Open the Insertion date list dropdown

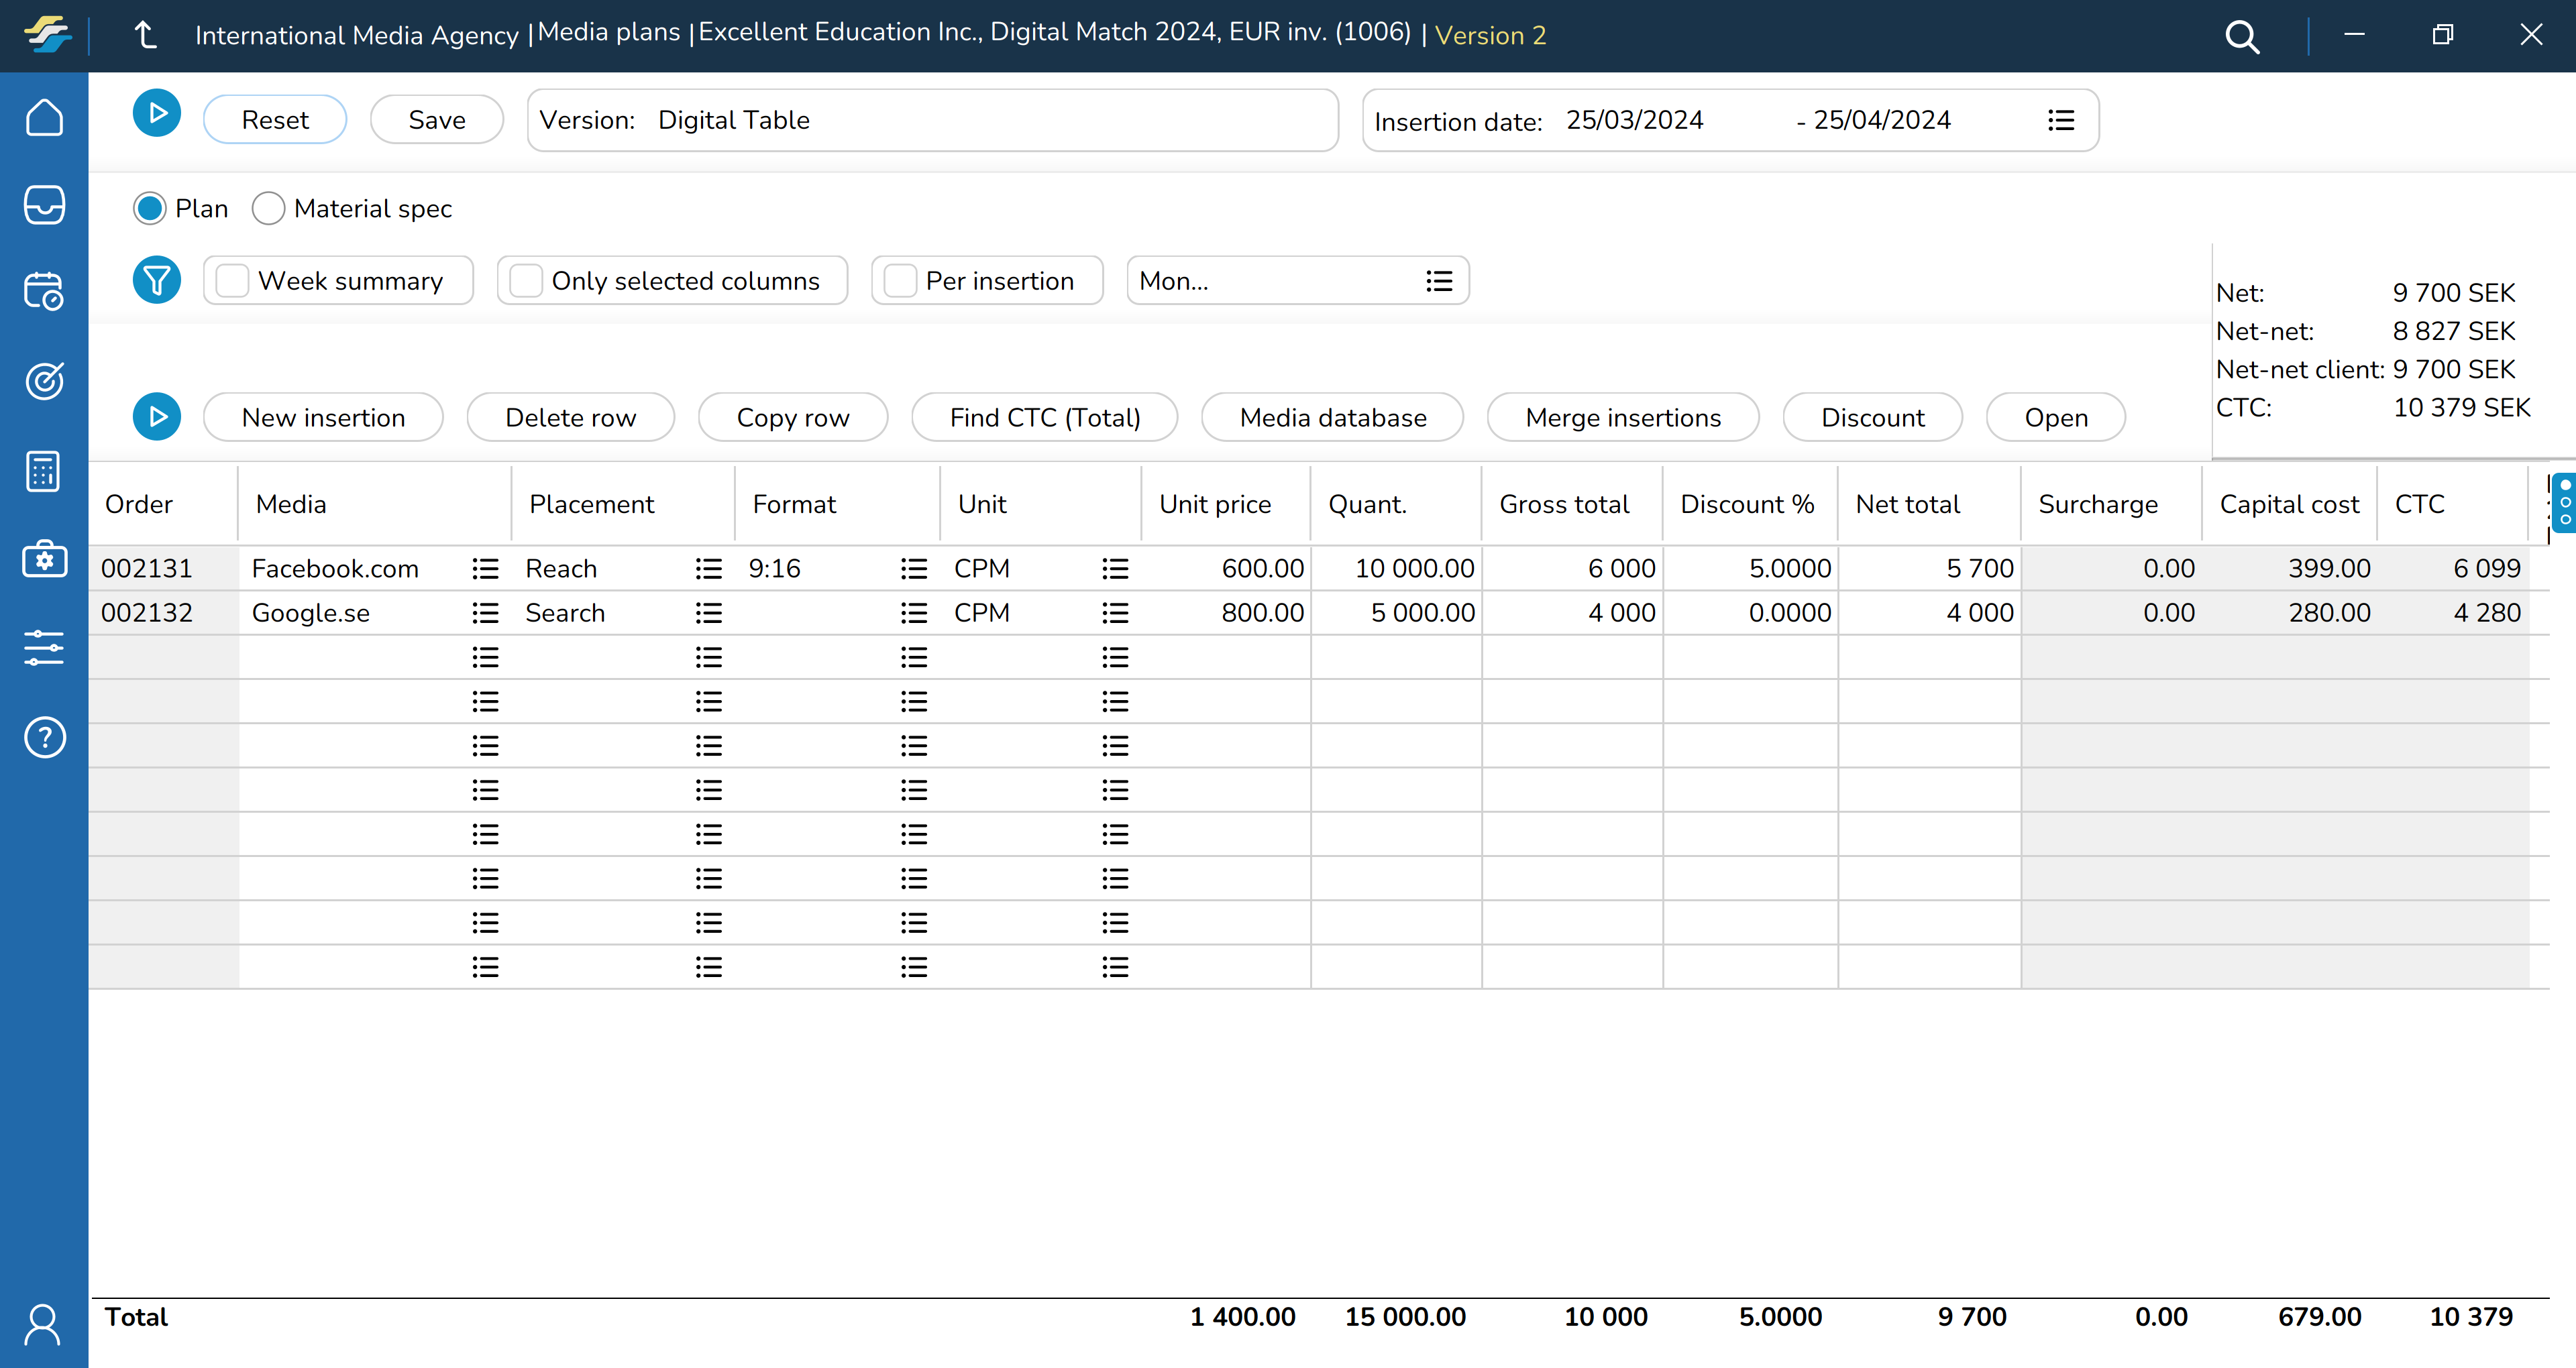pyautogui.click(x=2060, y=121)
